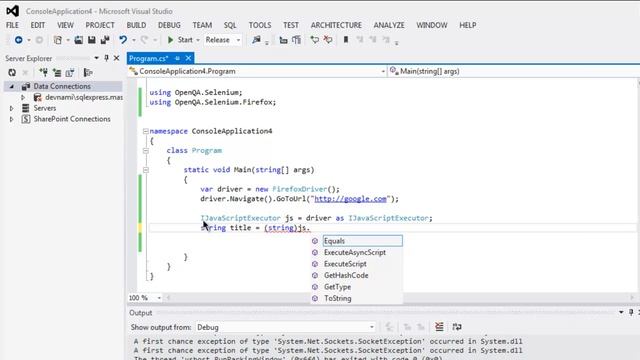The height and width of the screenshot is (360, 640).
Task: Click the New Project icon in toolbar
Action: point(58,40)
